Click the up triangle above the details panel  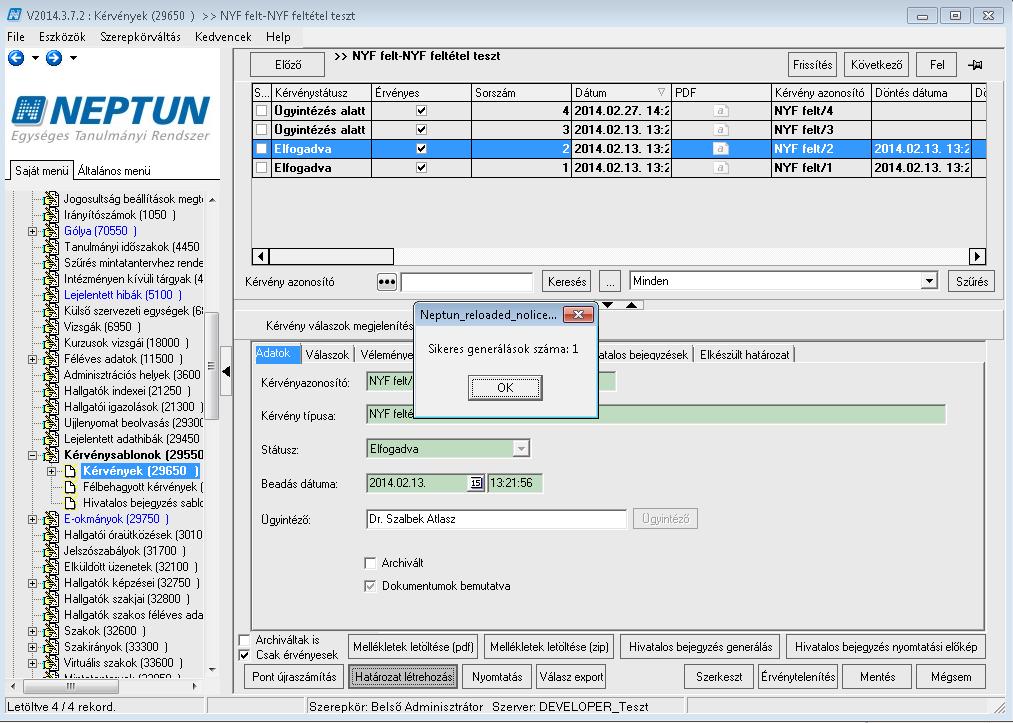tap(631, 305)
